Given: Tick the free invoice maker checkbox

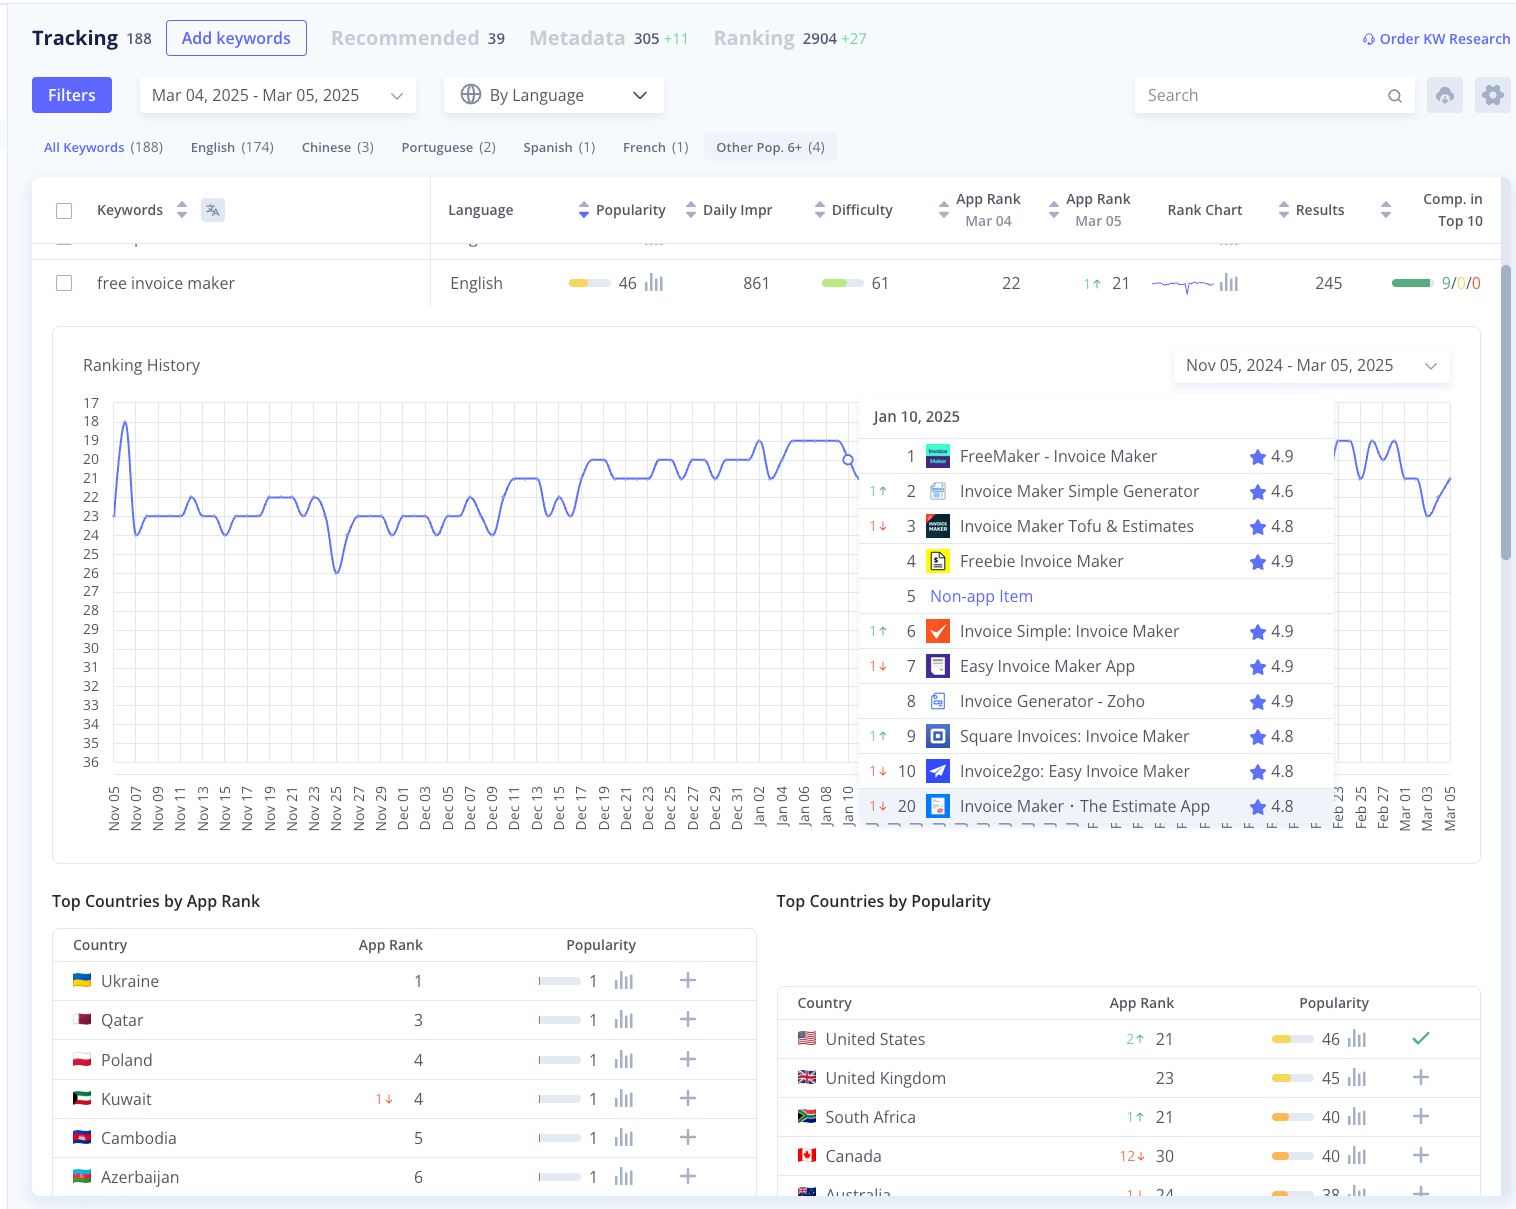Looking at the screenshot, I should [x=64, y=283].
